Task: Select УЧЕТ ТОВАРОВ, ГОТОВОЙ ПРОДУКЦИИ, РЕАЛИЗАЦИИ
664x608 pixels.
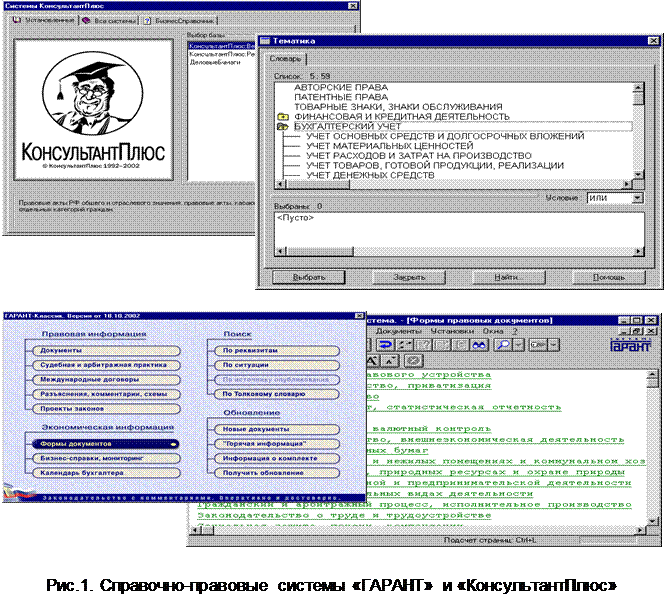Action: pos(435,165)
